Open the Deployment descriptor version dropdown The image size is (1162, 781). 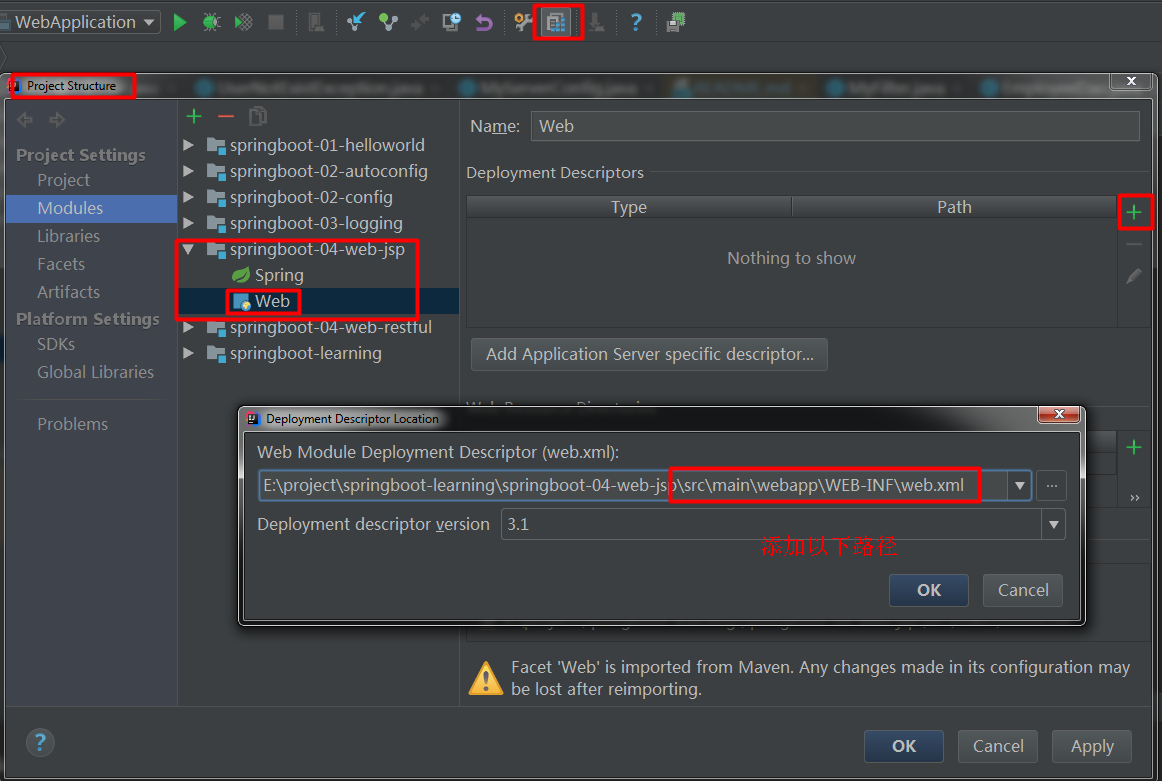(1053, 525)
